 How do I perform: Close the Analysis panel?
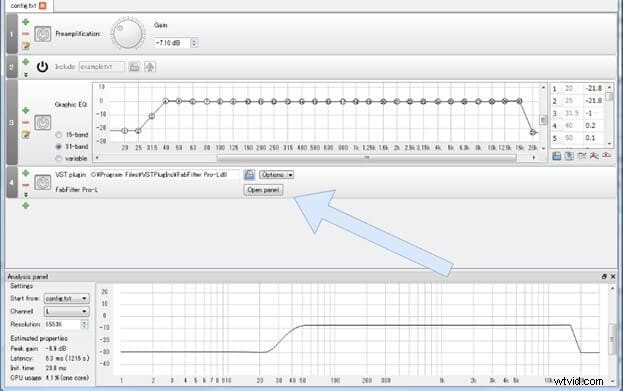tap(613, 277)
